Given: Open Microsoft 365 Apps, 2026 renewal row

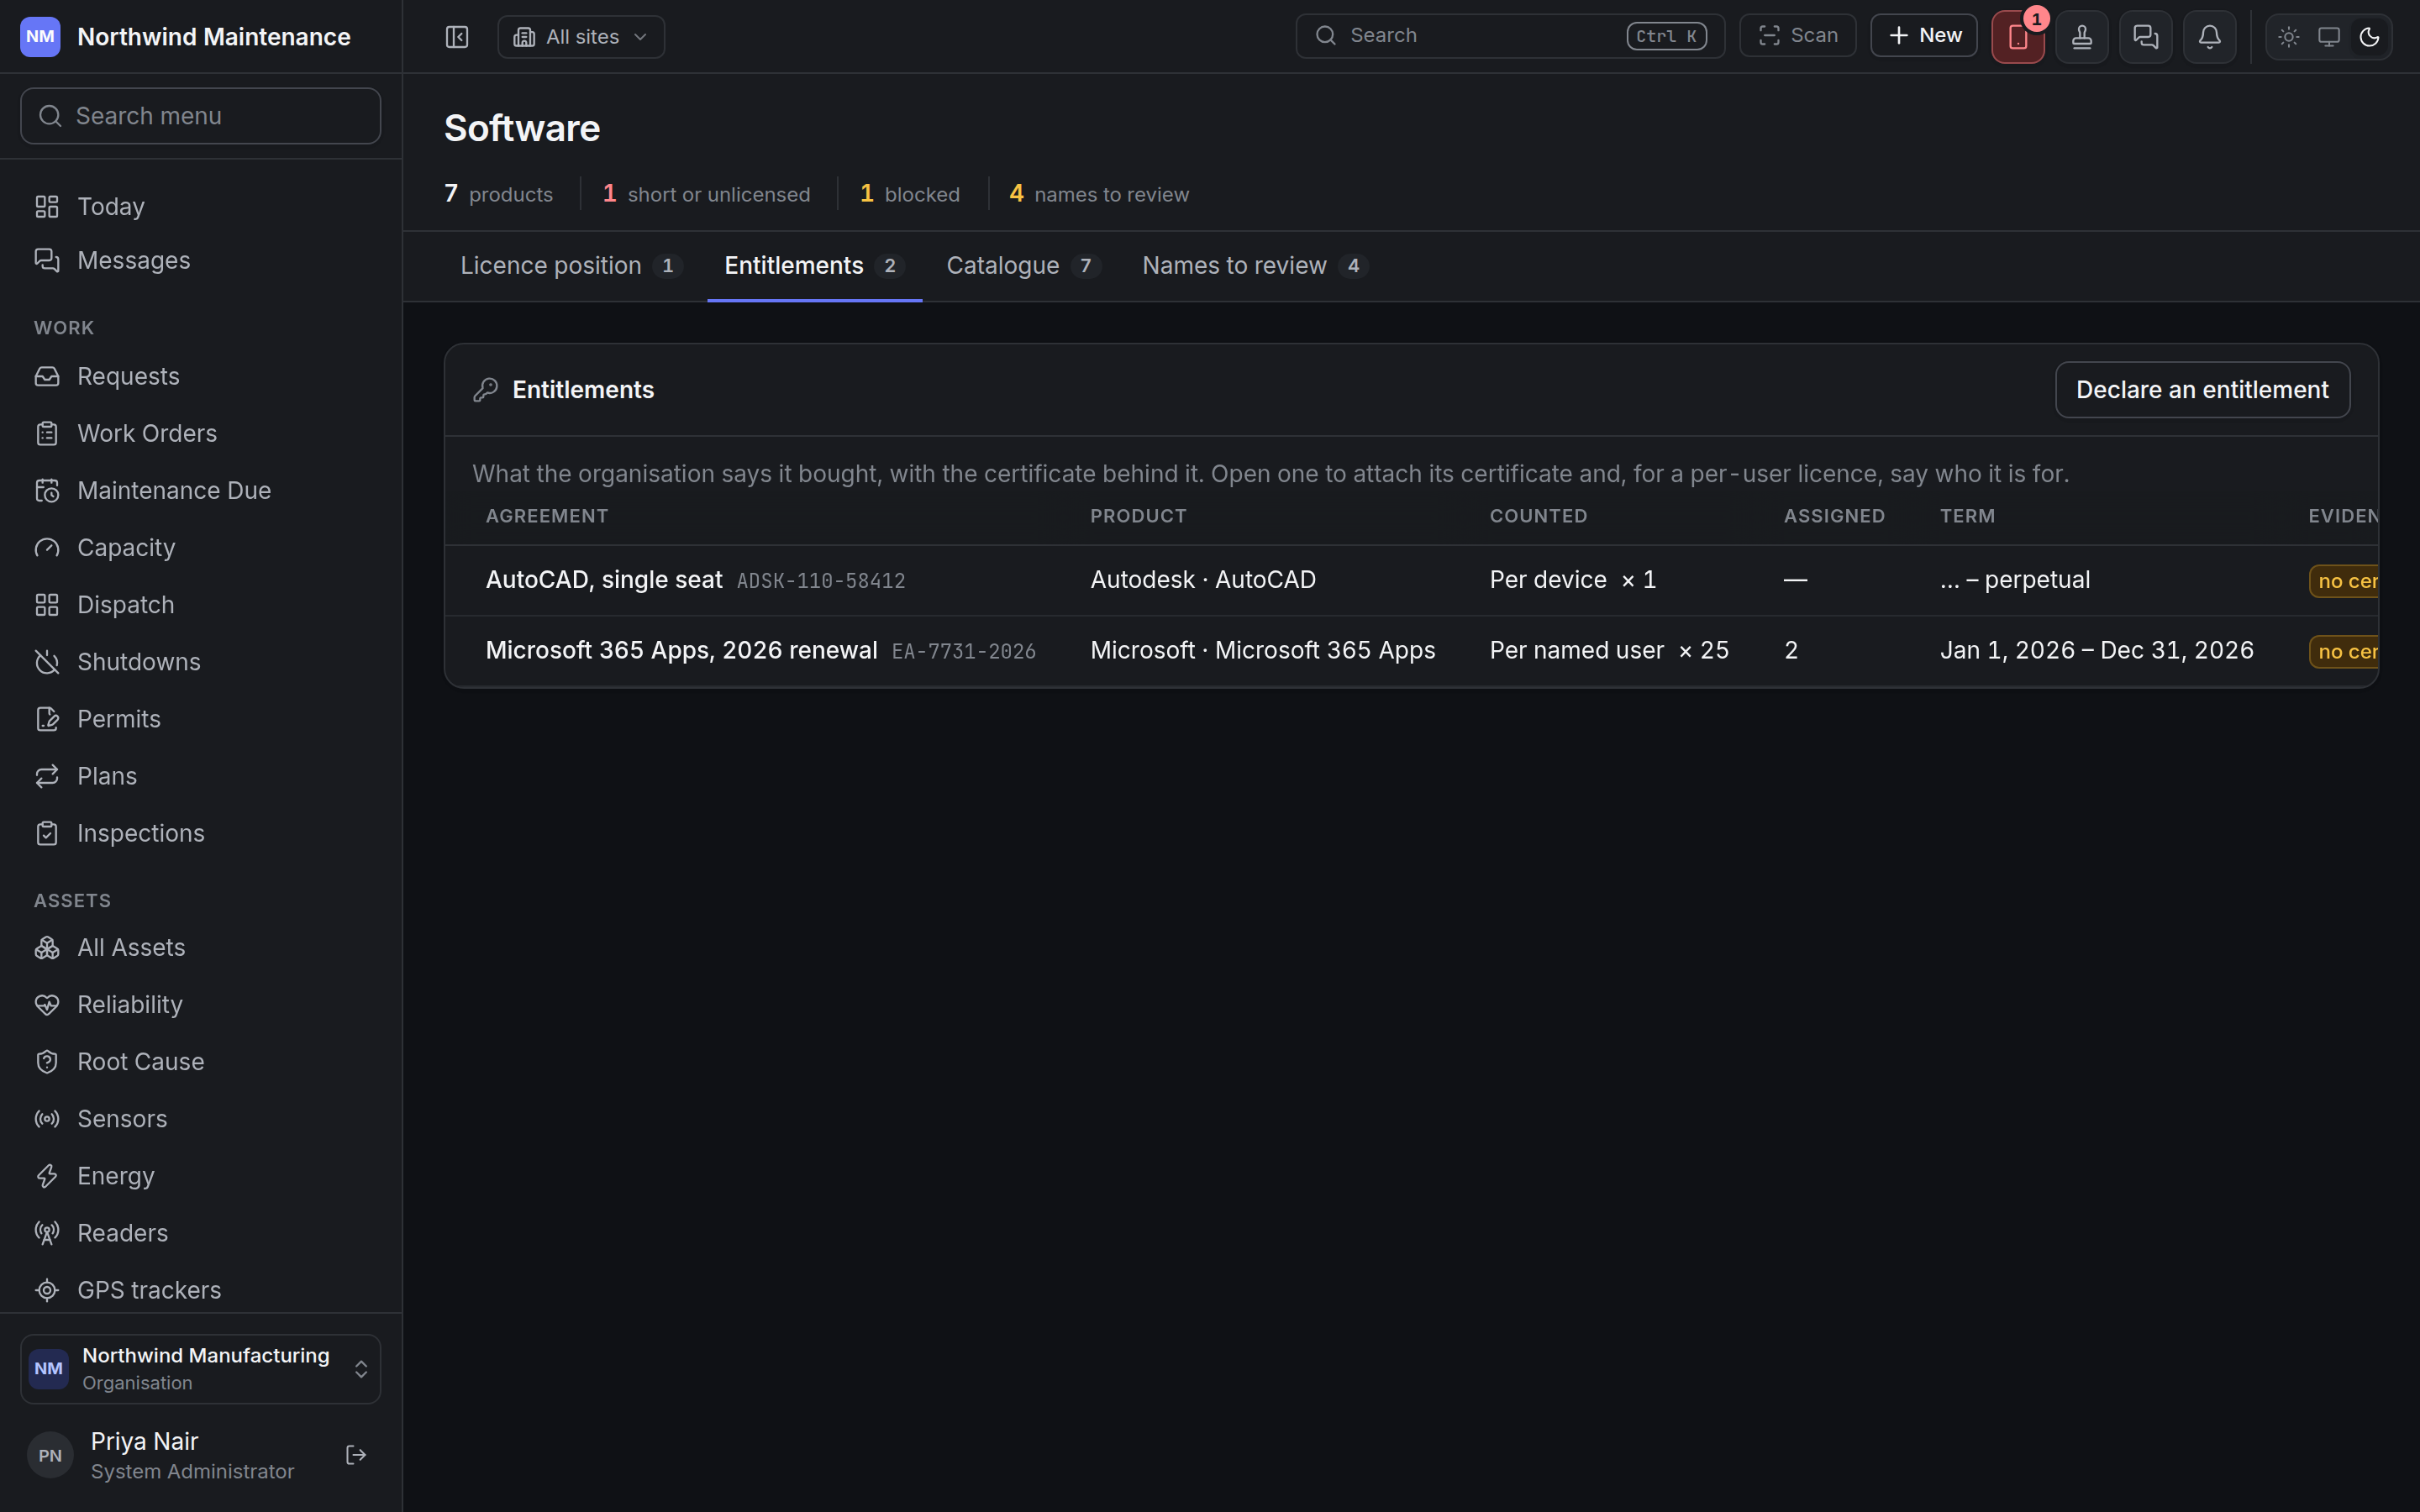Looking at the screenshot, I should [x=1411, y=651].
